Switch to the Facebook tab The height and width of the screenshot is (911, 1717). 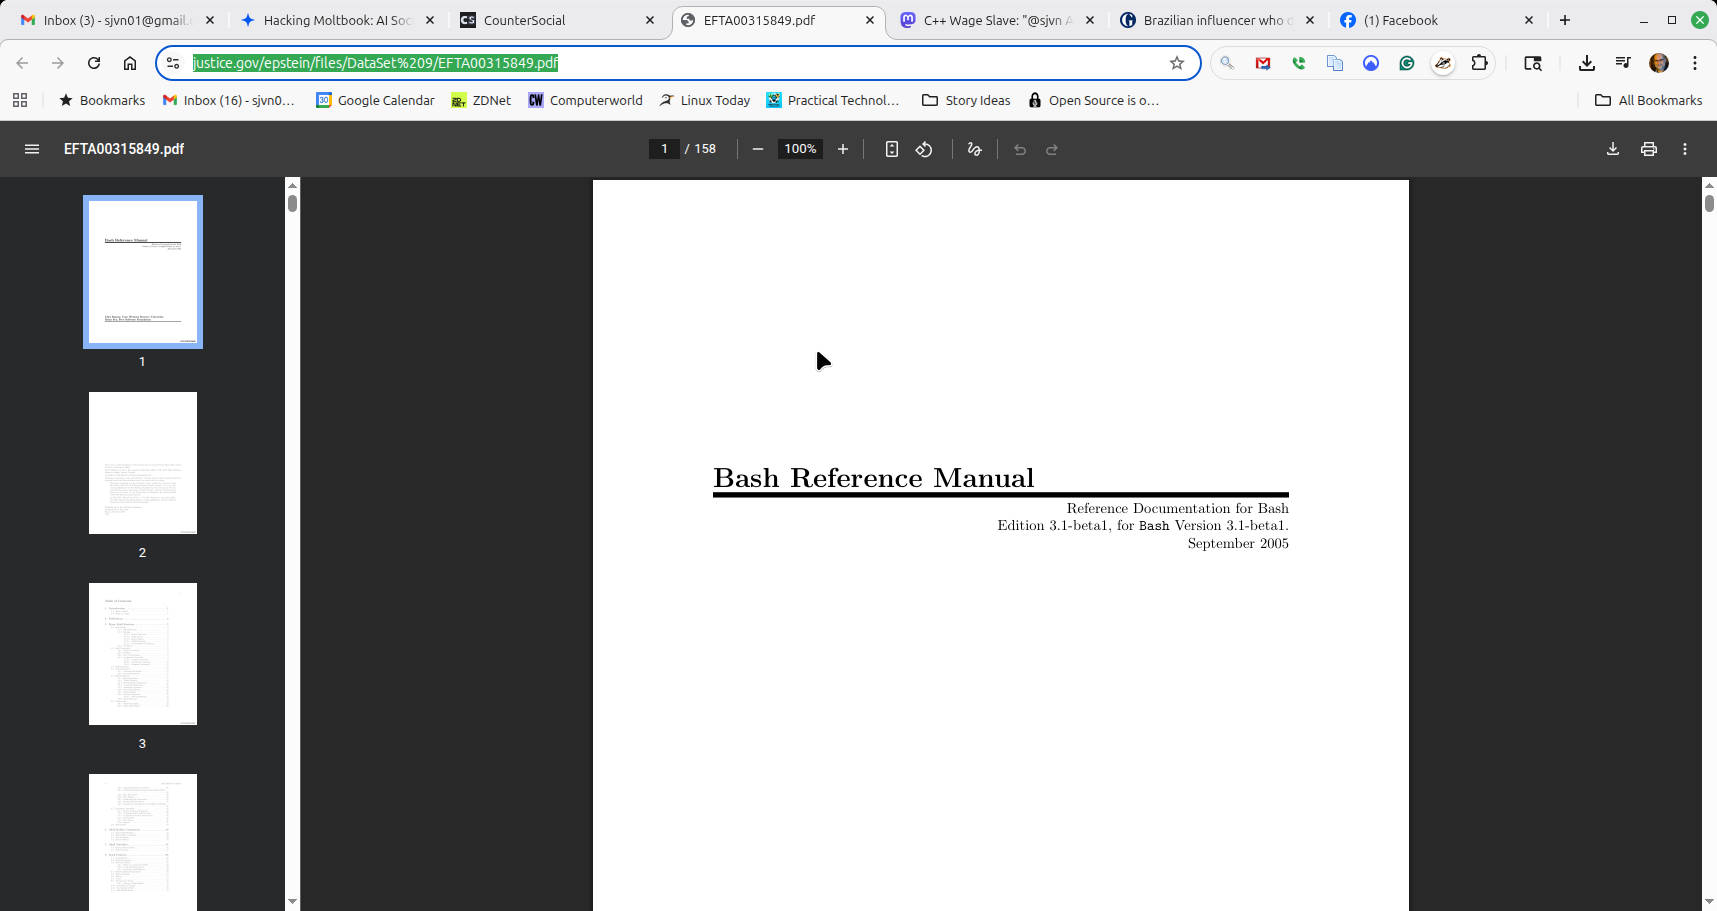coord(1400,20)
